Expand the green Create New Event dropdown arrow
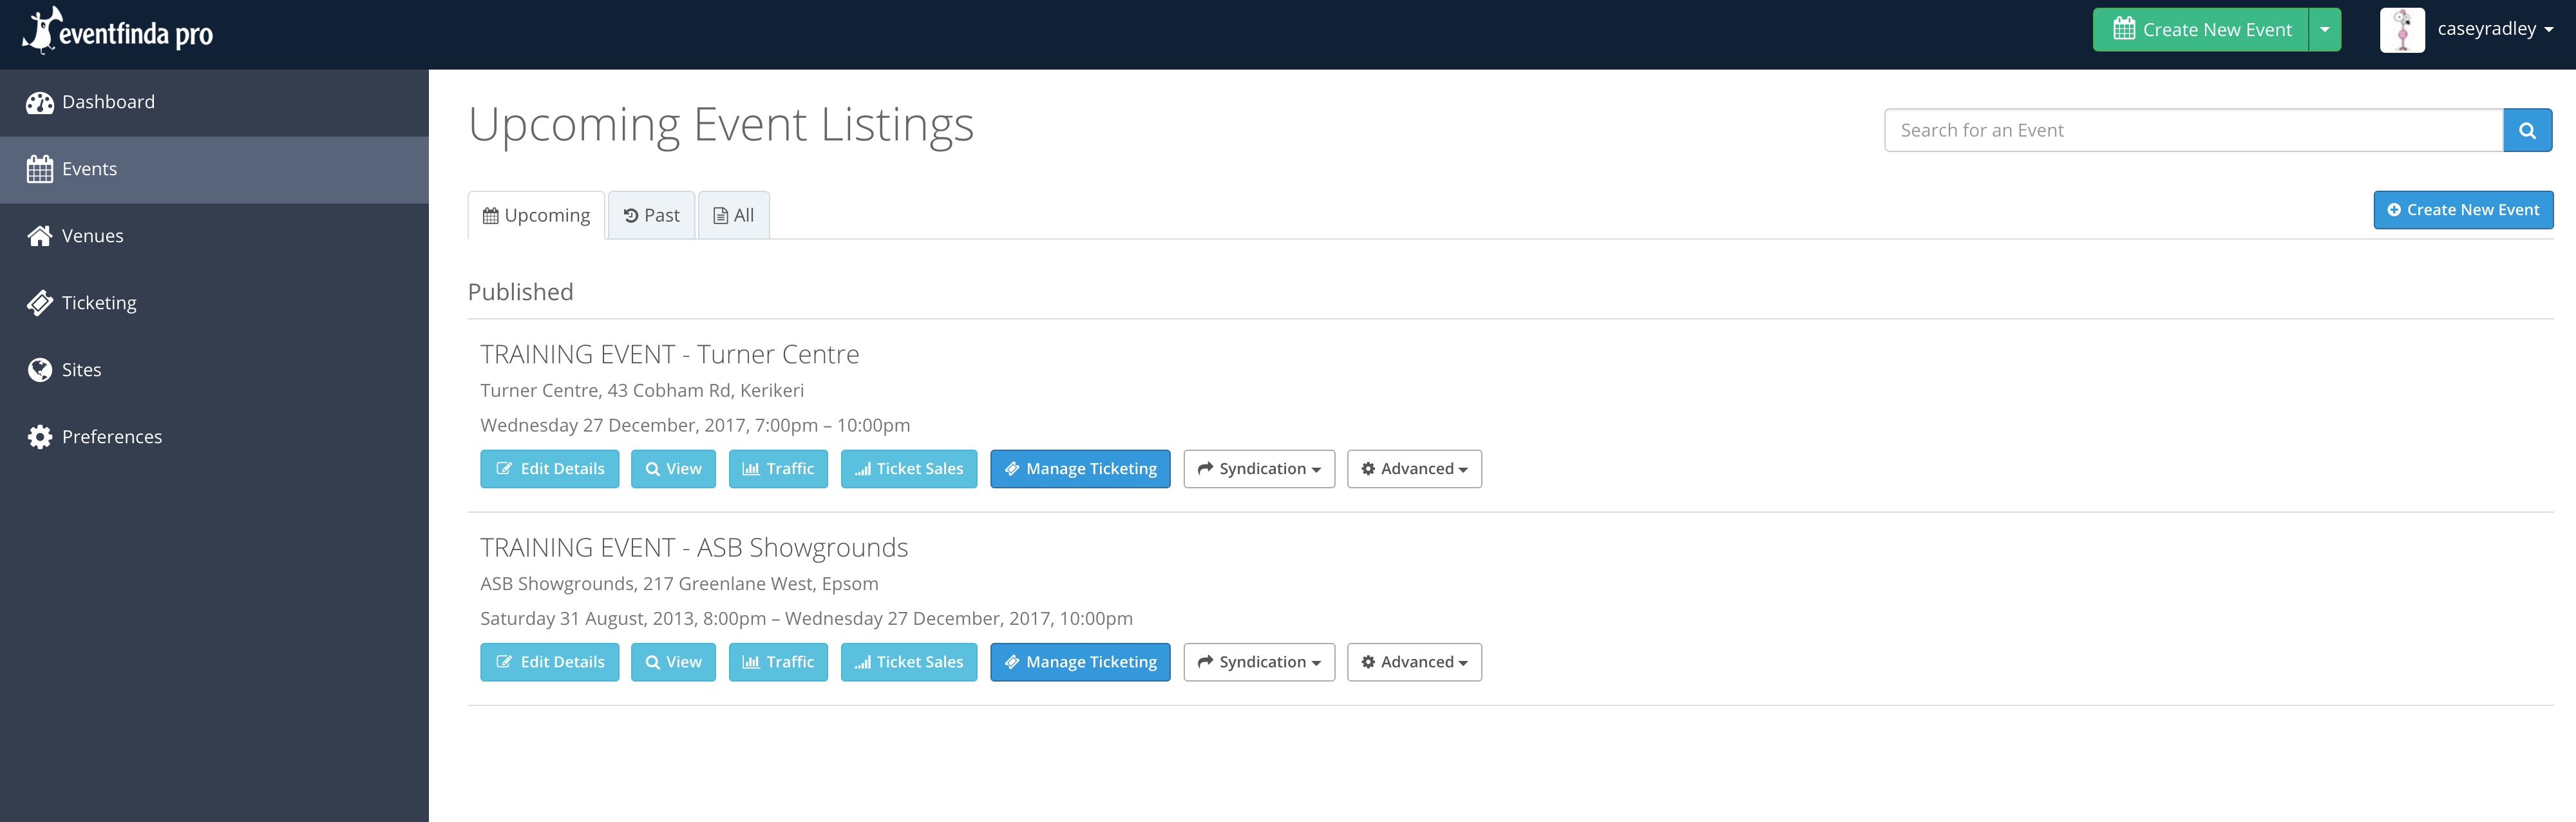This screenshot has height=822, width=2576. click(2325, 30)
